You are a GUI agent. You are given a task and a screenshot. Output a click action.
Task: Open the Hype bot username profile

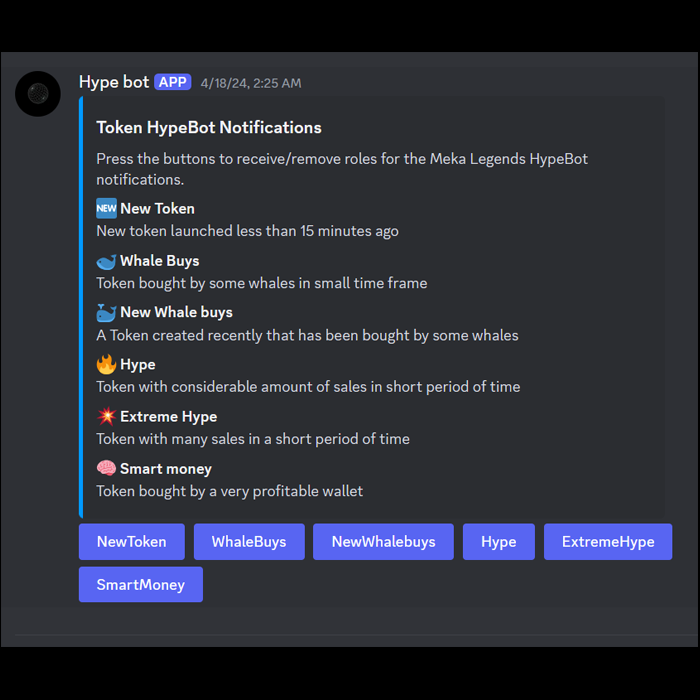click(x=114, y=82)
